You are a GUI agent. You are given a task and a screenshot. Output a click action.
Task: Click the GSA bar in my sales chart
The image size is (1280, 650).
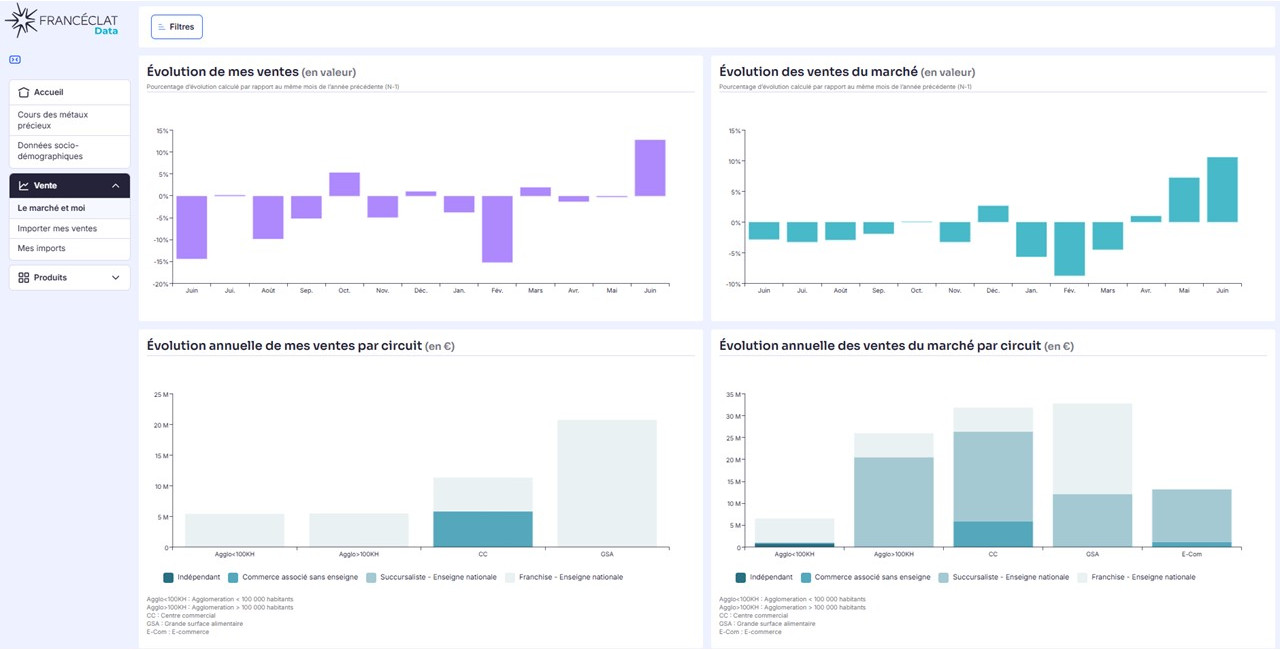[607, 483]
